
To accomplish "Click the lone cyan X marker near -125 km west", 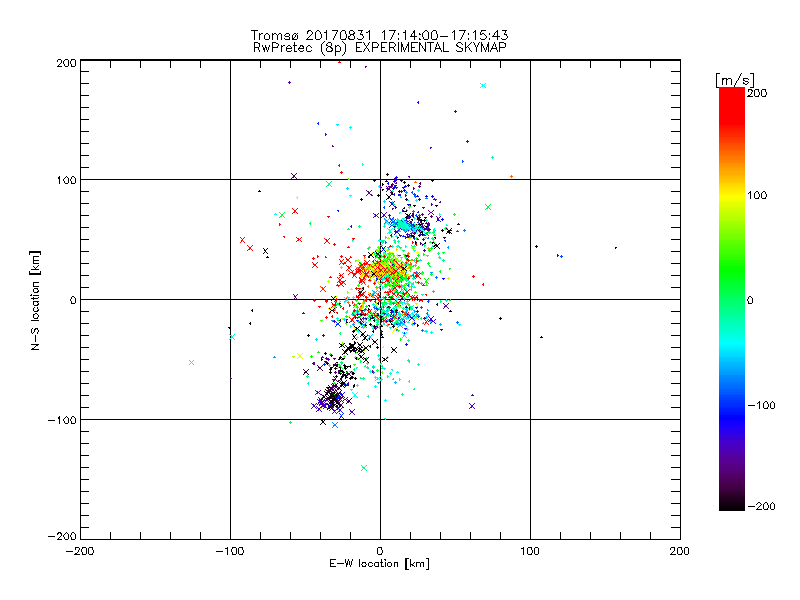I will 191,363.
